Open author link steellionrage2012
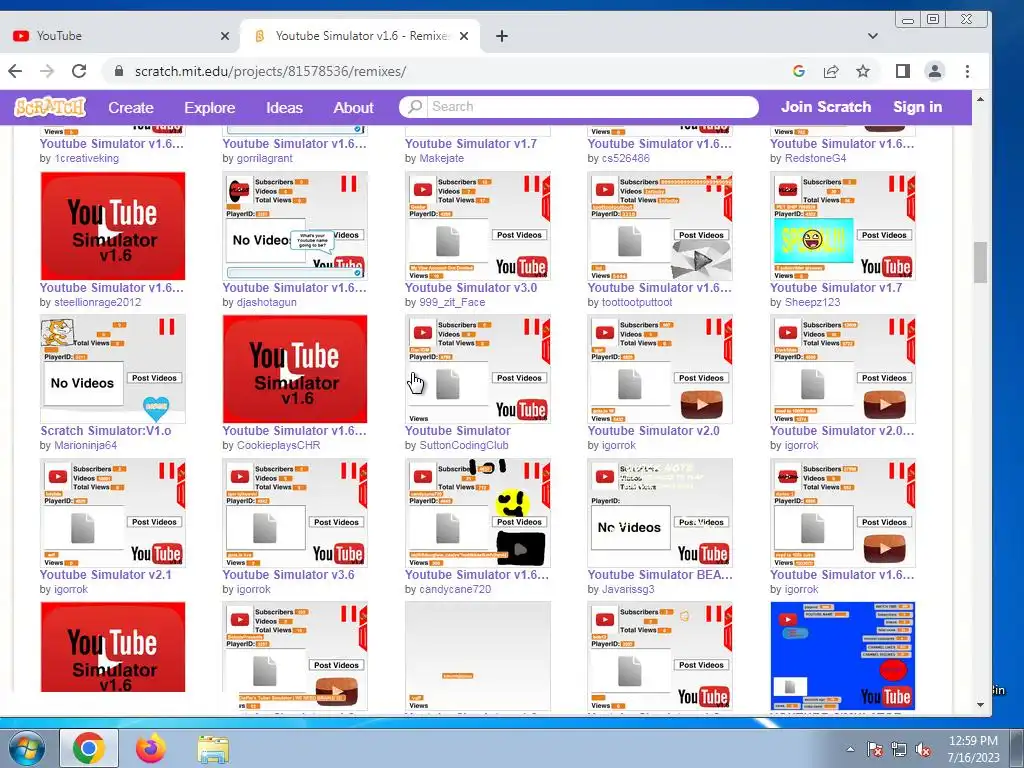 point(97,302)
